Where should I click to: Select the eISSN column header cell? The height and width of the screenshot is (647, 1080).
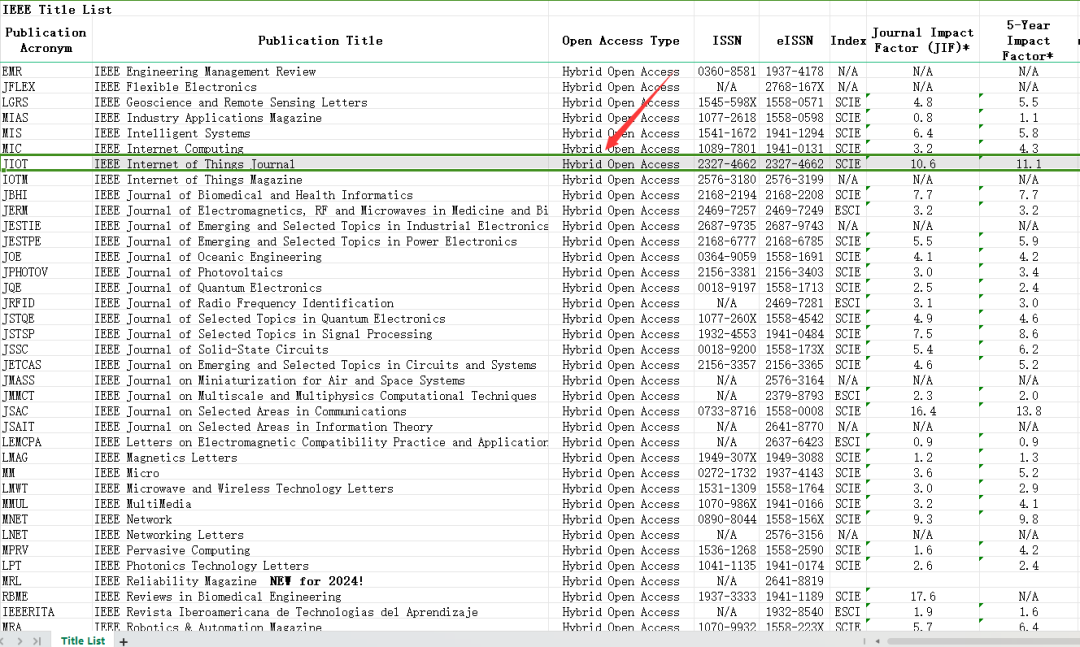[795, 40]
